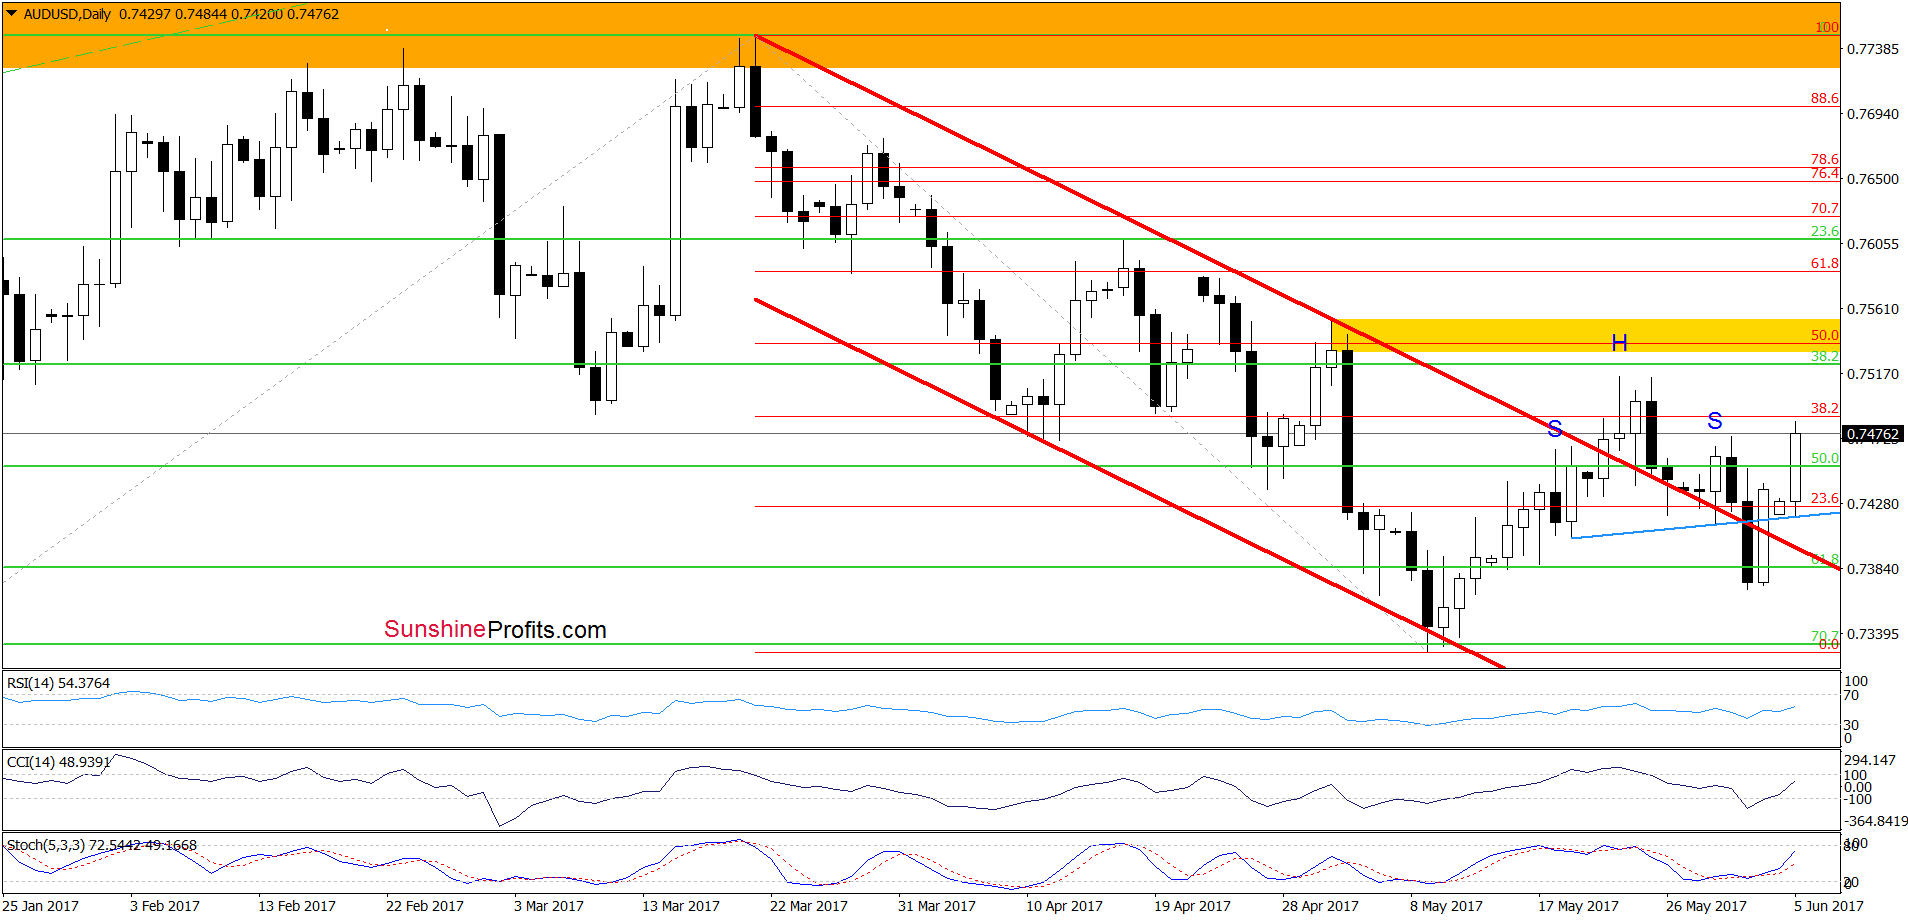1908x920 pixels.
Task: Click the 13 Mar 2017 date label
Action: 681,906
